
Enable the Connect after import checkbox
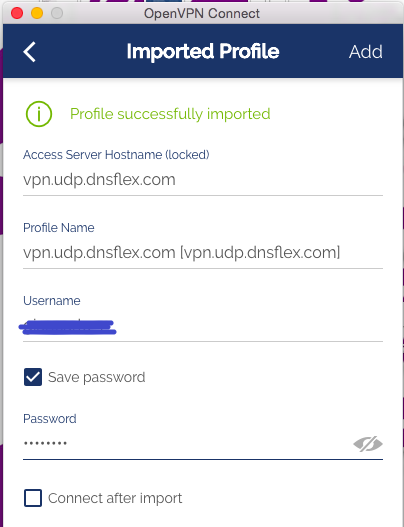pos(33,498)
